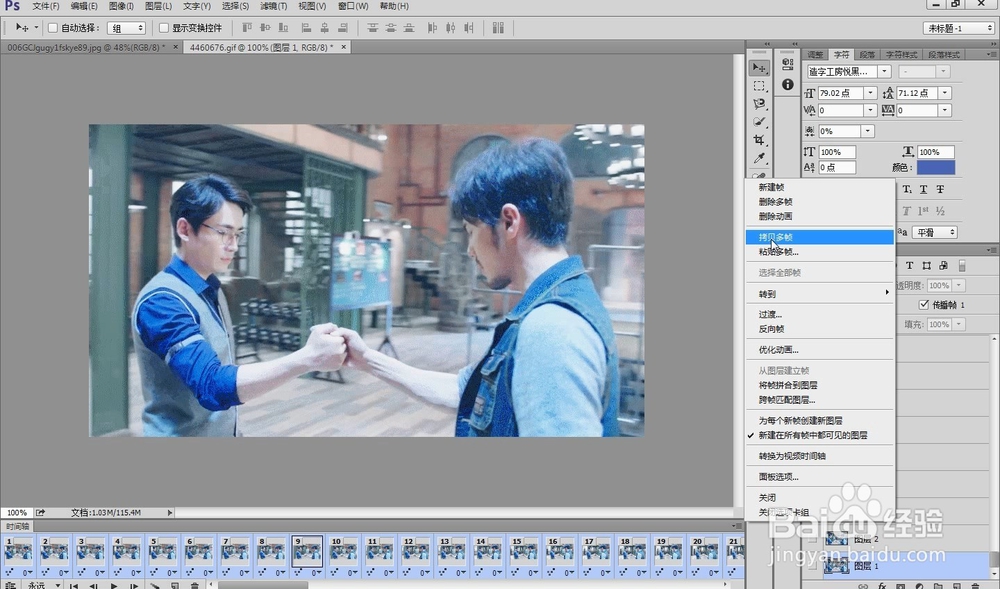Apply underline text style icon
1000x589 pixels.
pyautogui.click(x=923, y=189)
